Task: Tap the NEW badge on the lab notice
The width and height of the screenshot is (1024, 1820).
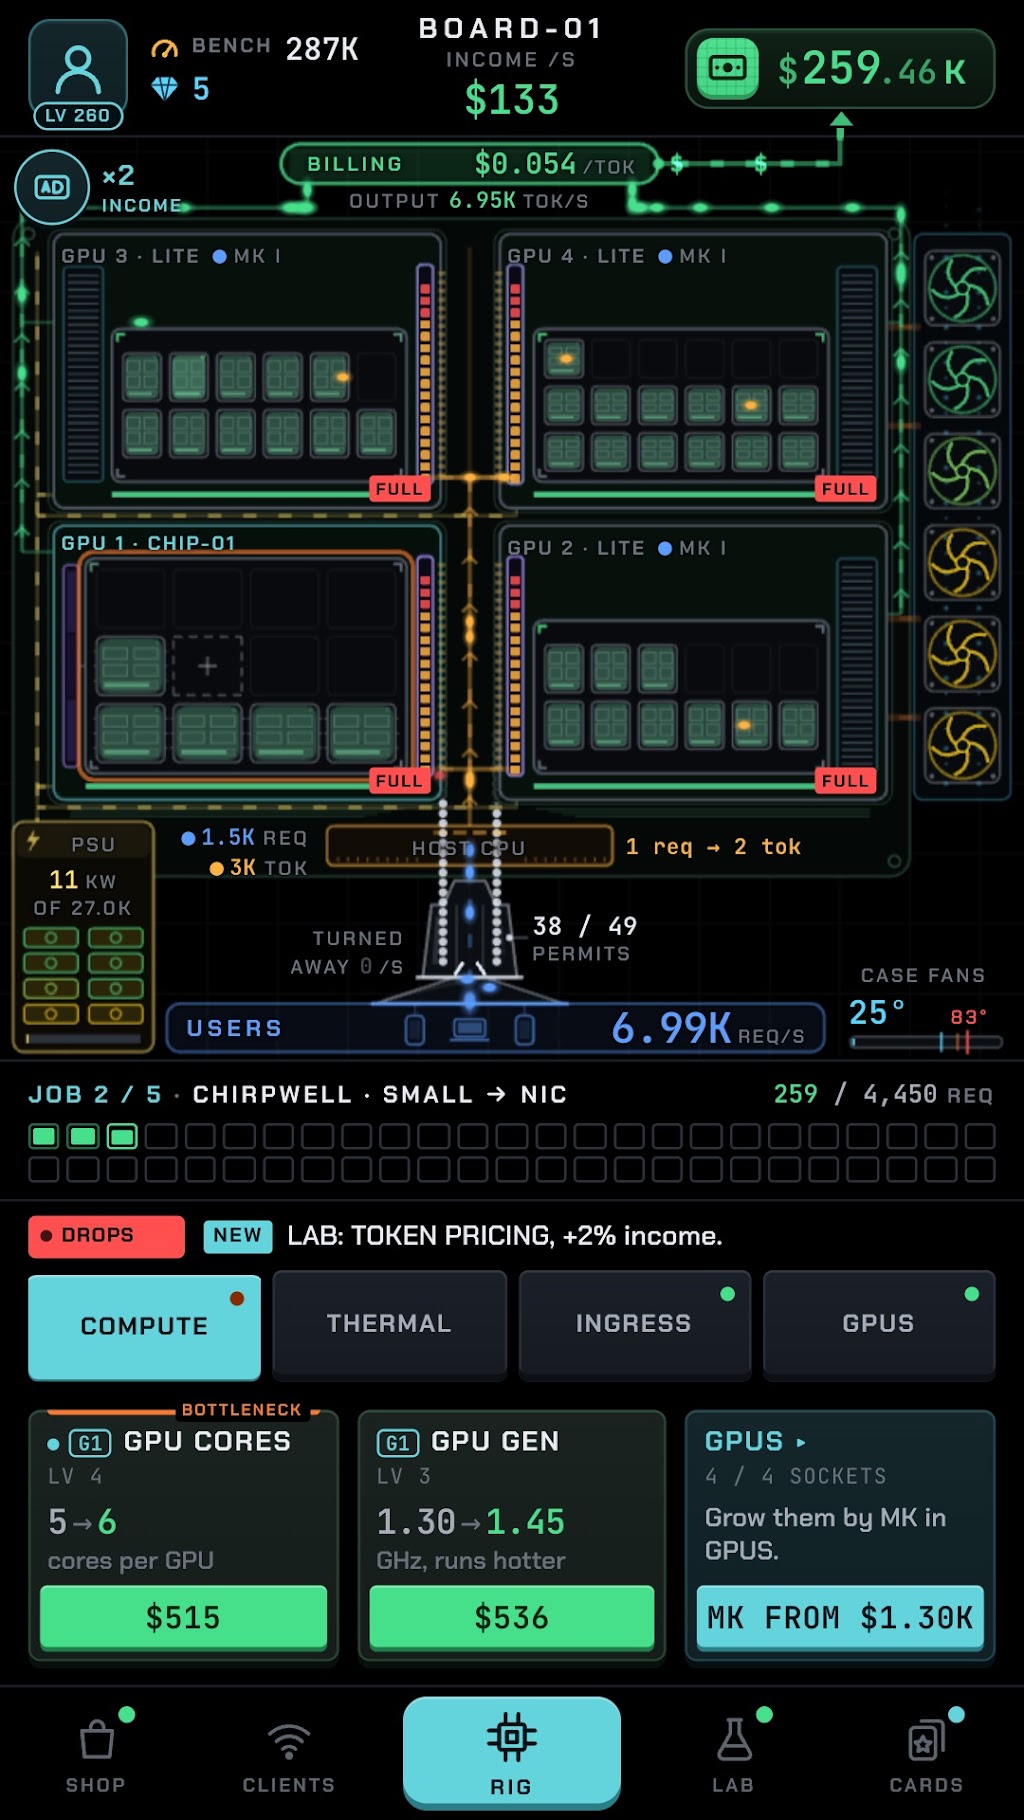Action: pyautogui.click(x=238, y=1236)
